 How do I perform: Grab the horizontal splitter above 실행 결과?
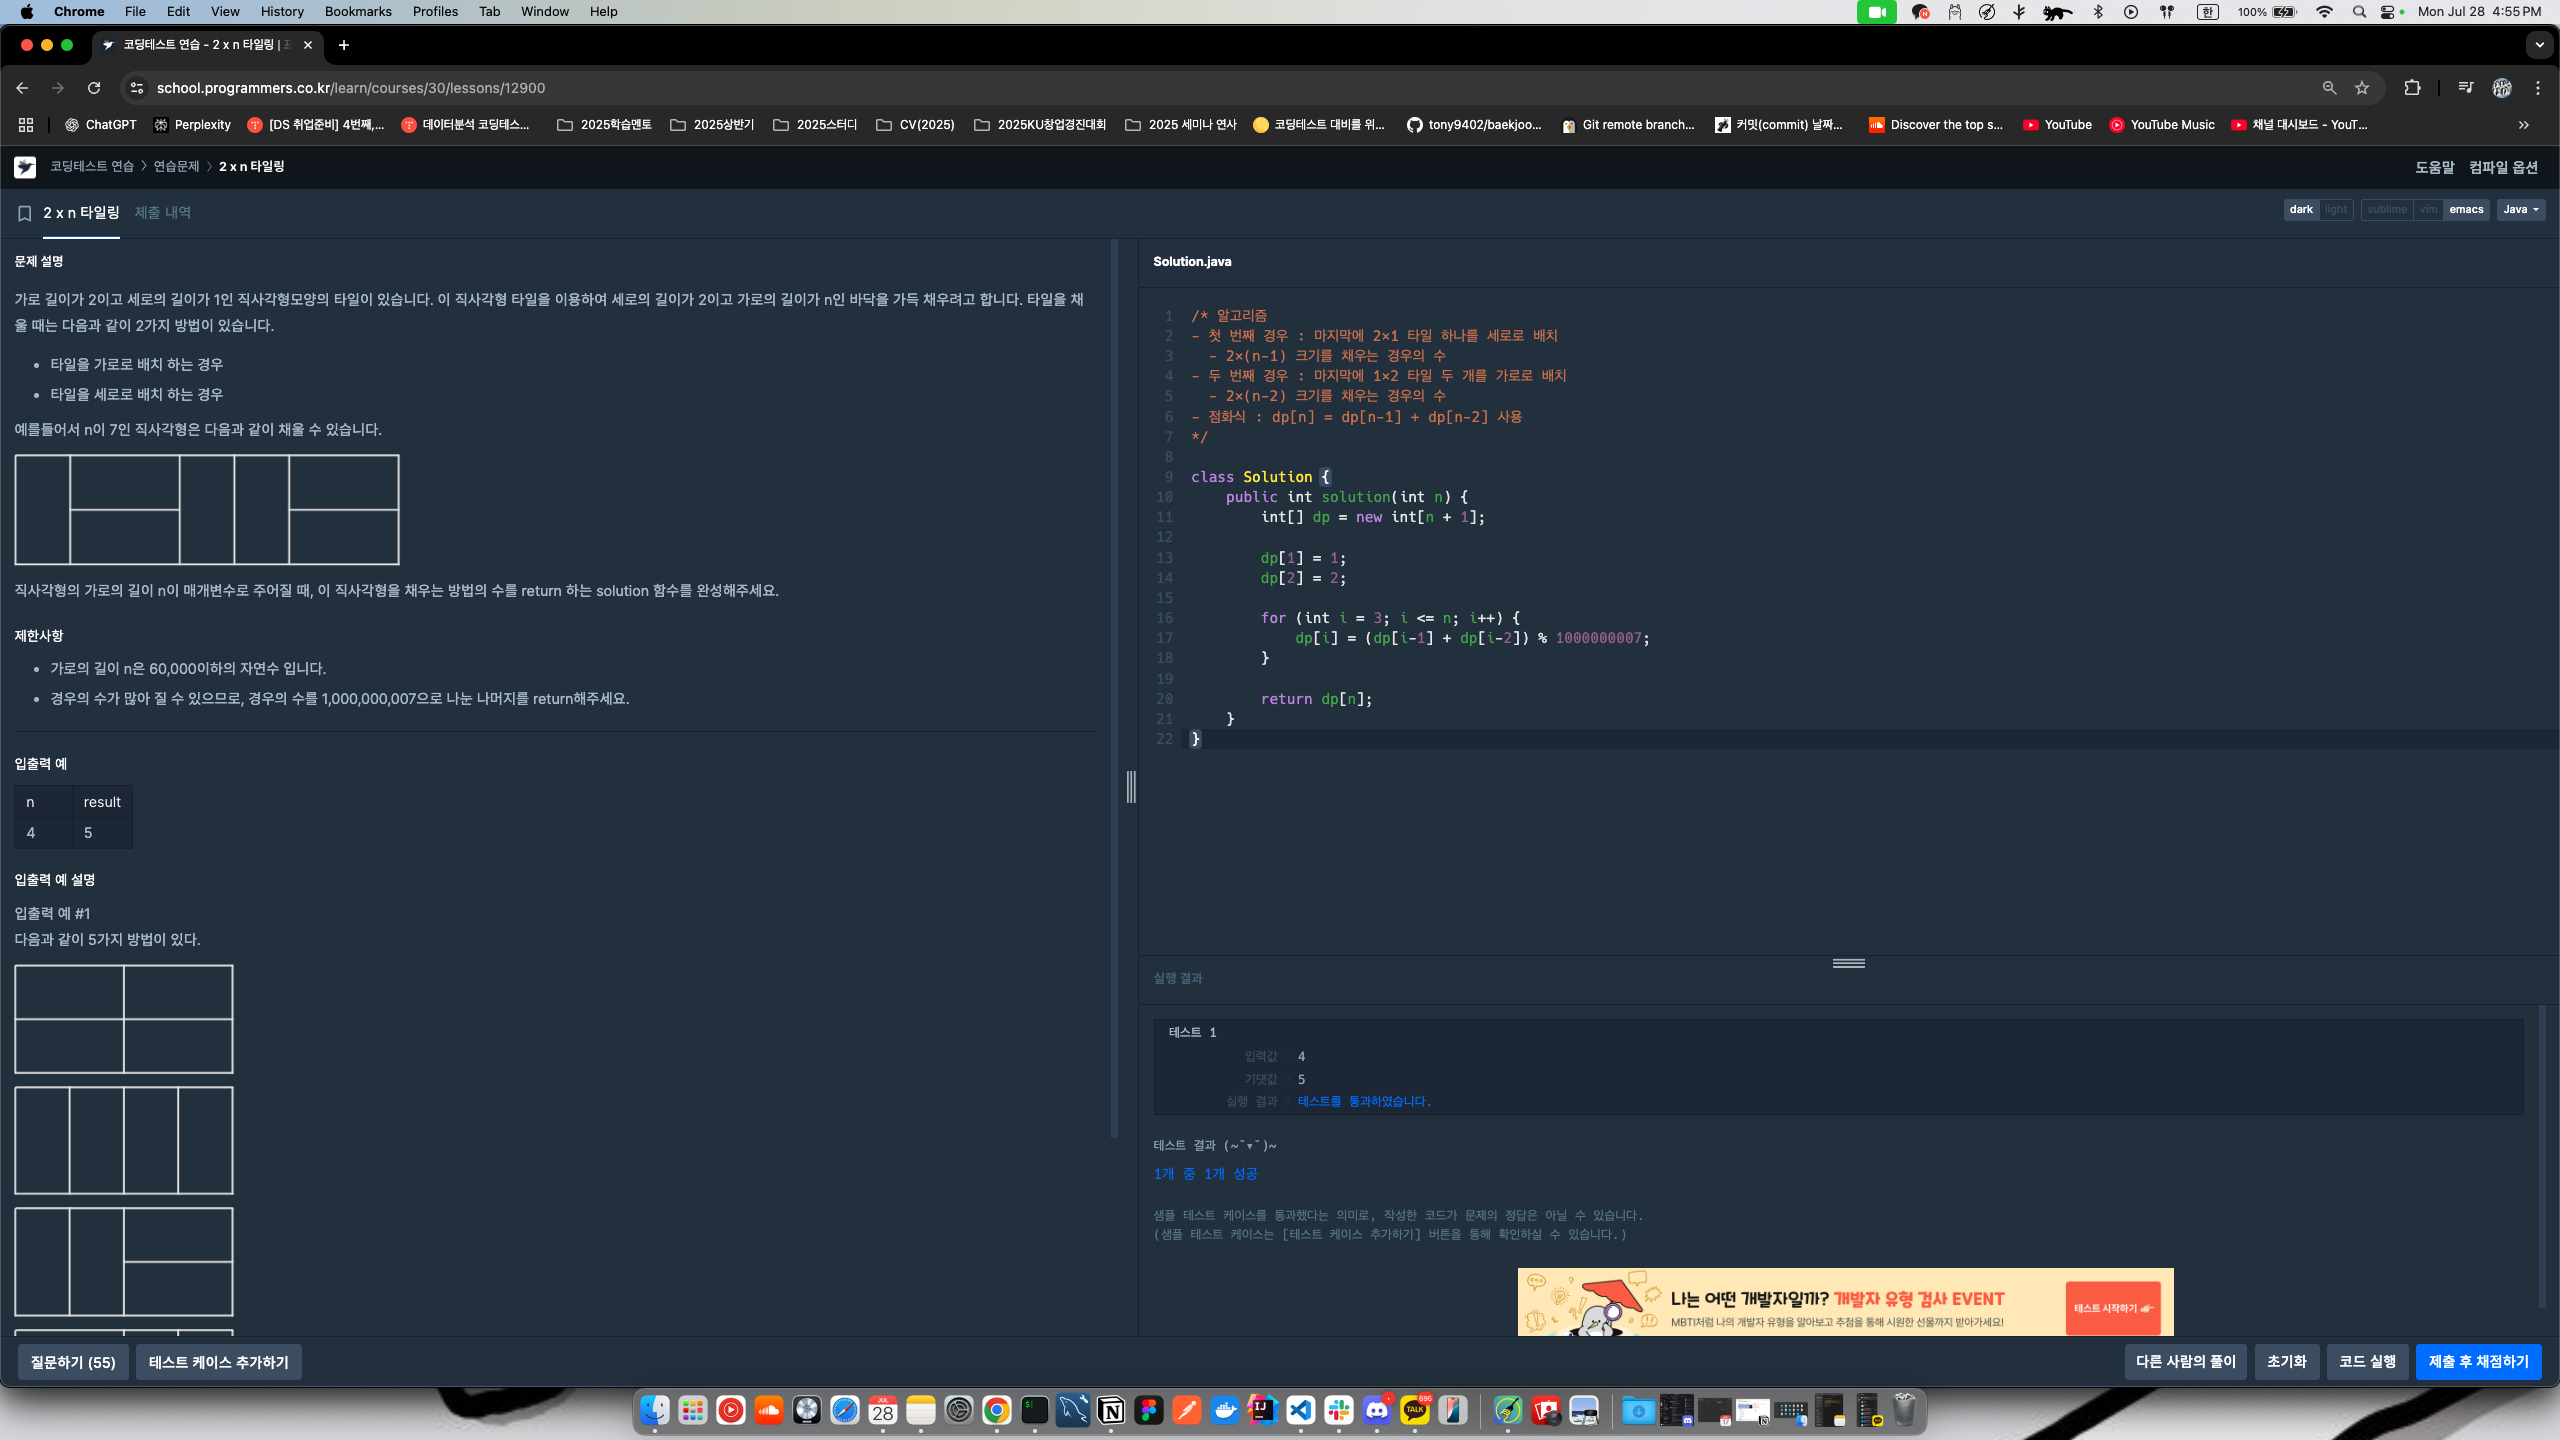click(1849, 963)
